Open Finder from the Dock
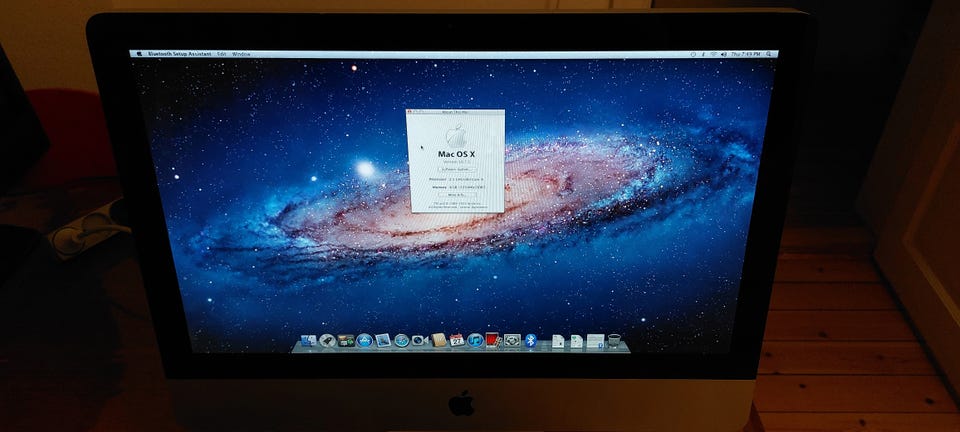Viewport: 960px width, 432px height. tap(309, 341)
